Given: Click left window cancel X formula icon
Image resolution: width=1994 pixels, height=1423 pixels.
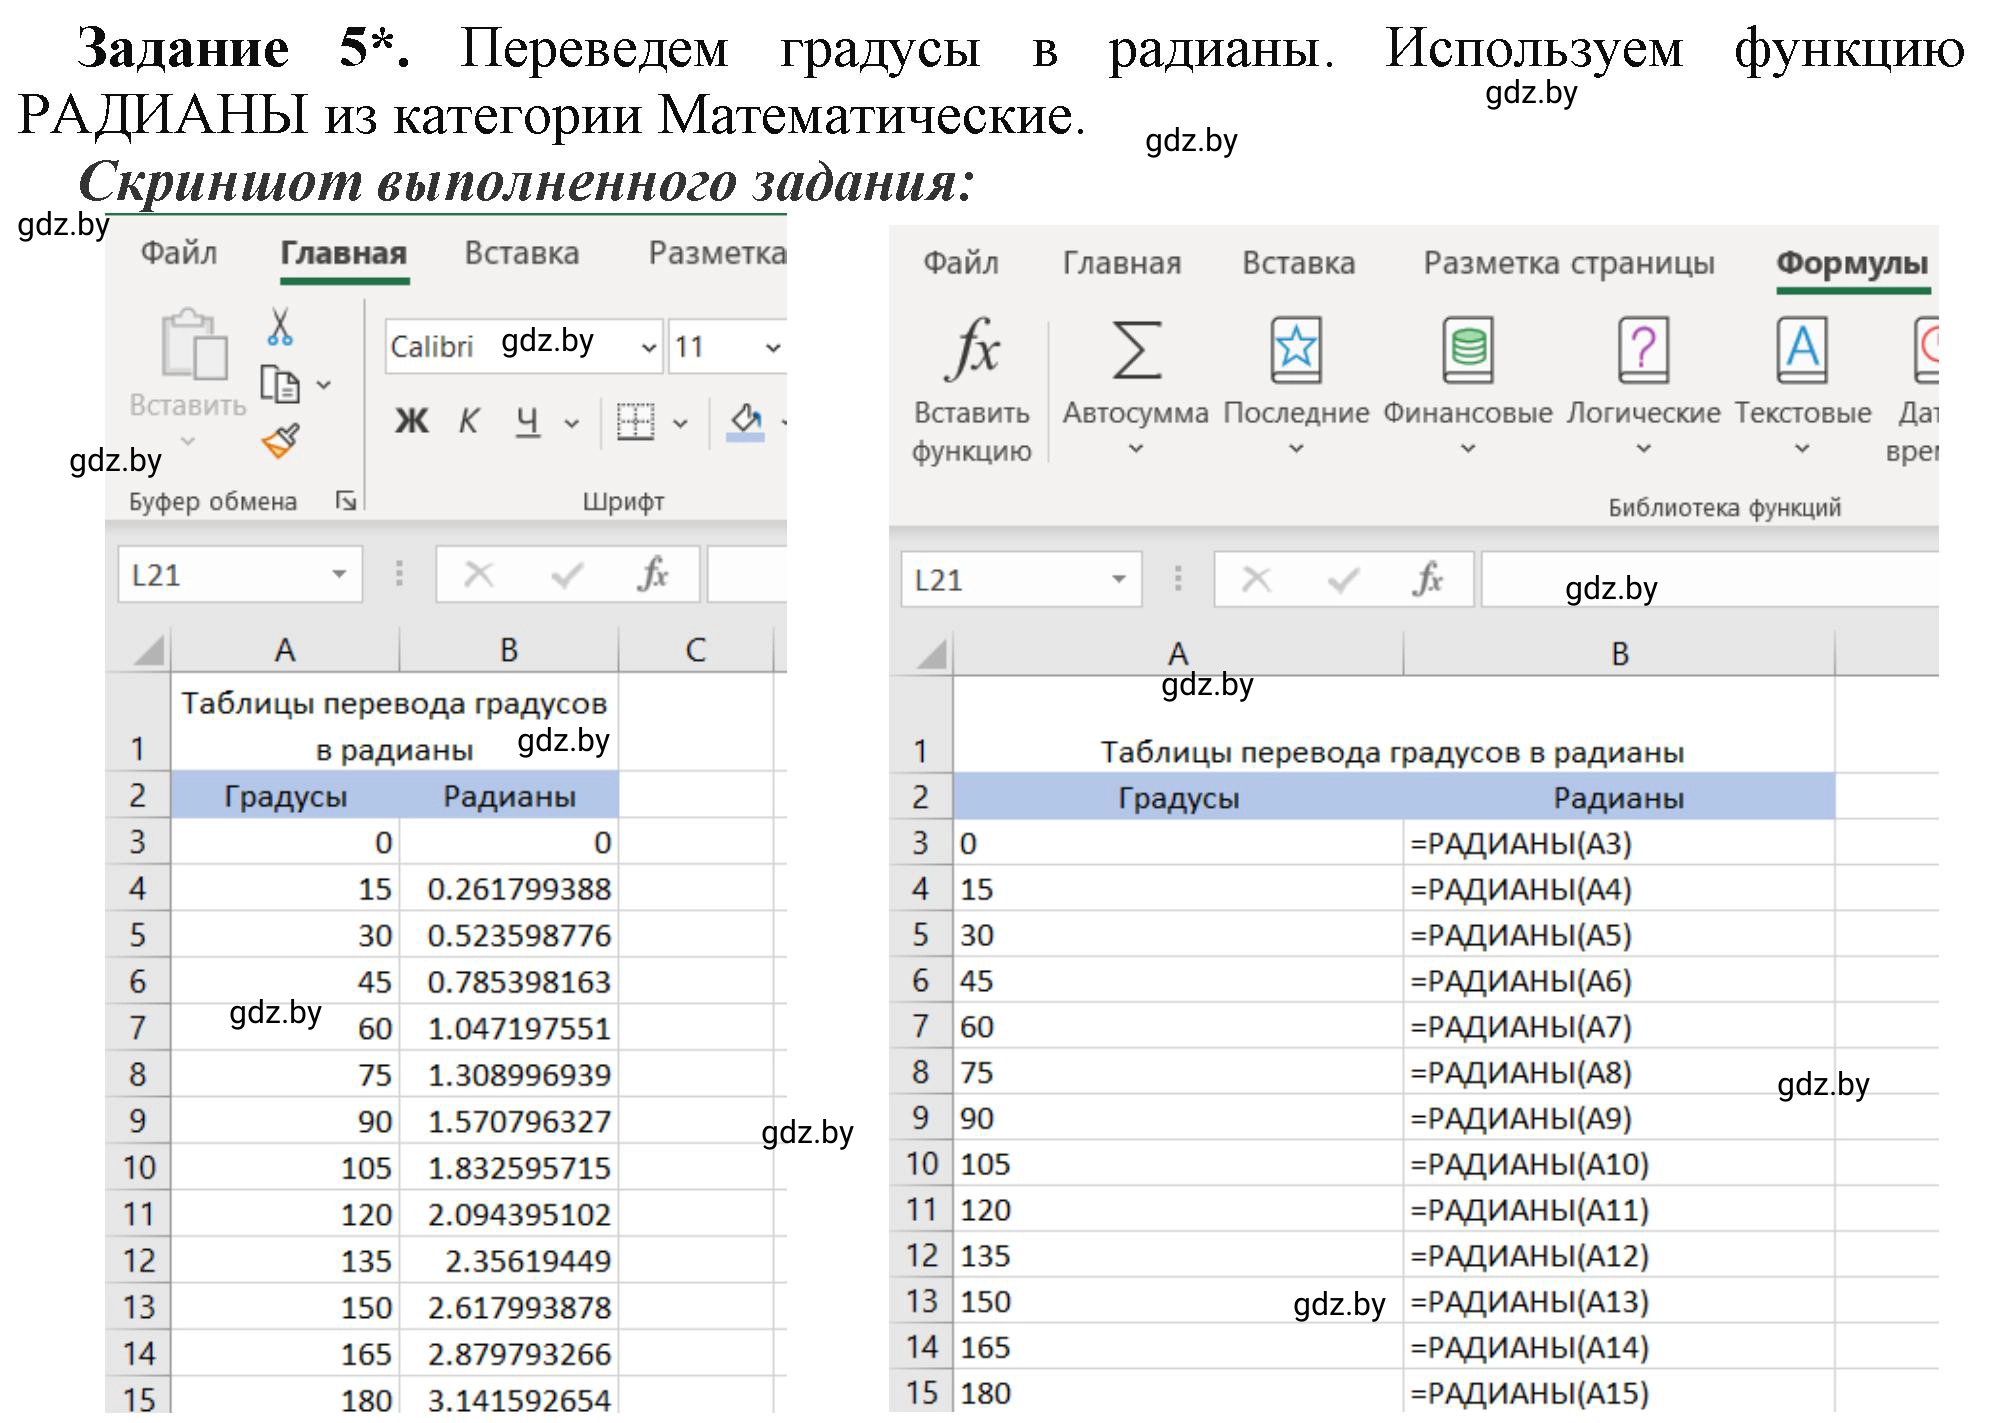Looking at the screenshot, I should tap(479, 574).
